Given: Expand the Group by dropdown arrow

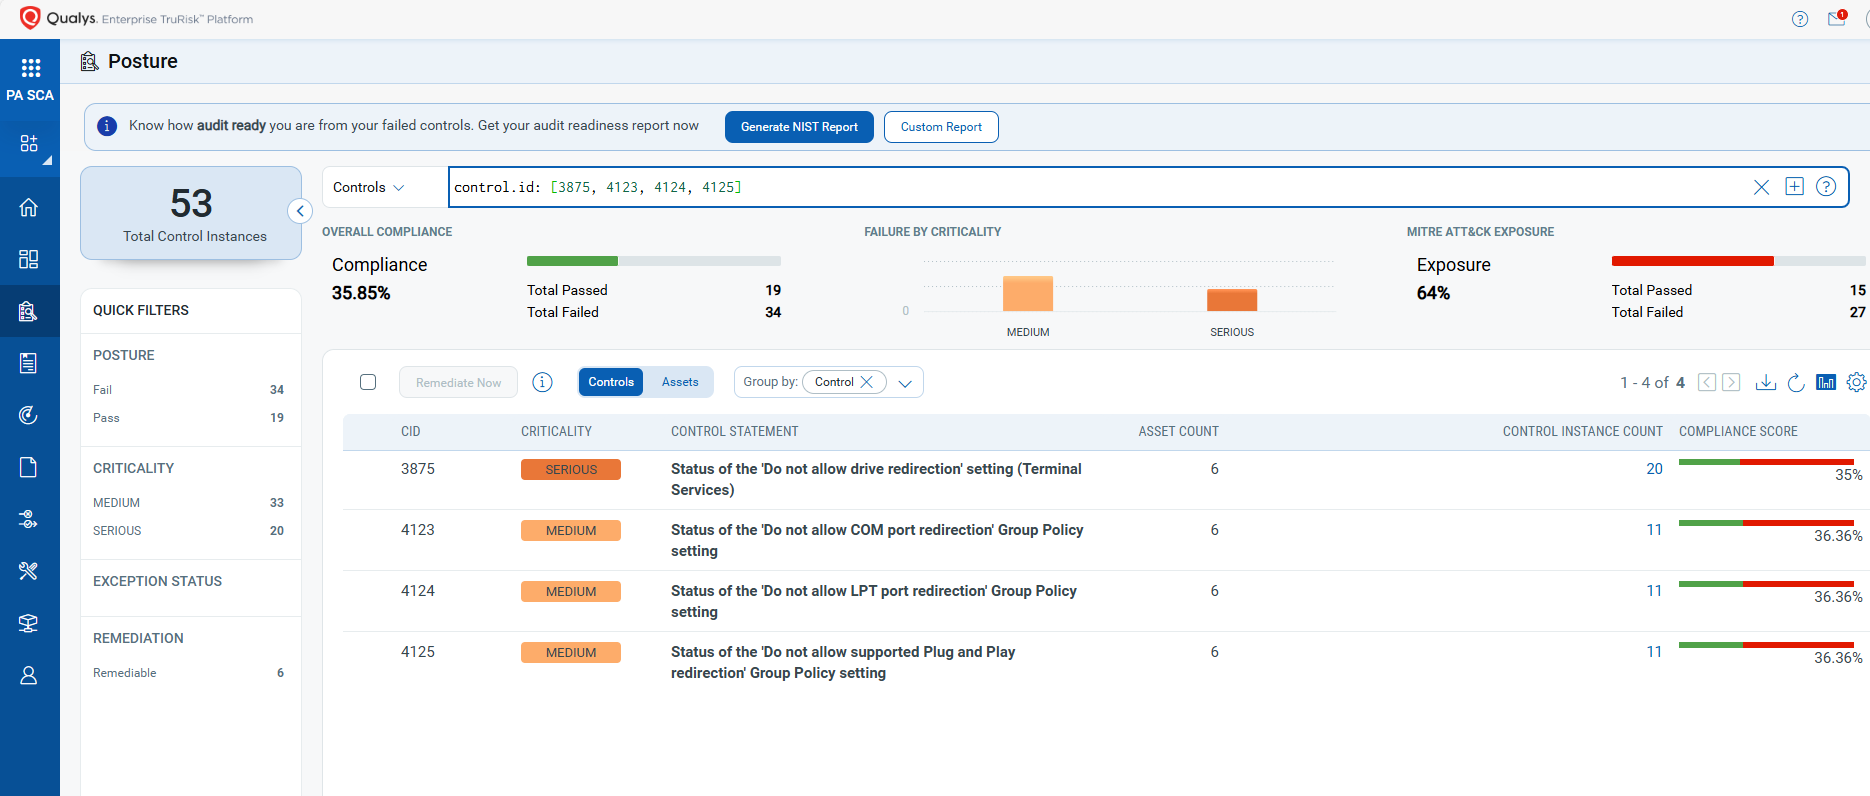Looking at the screenshot, I should click(905, 383).
